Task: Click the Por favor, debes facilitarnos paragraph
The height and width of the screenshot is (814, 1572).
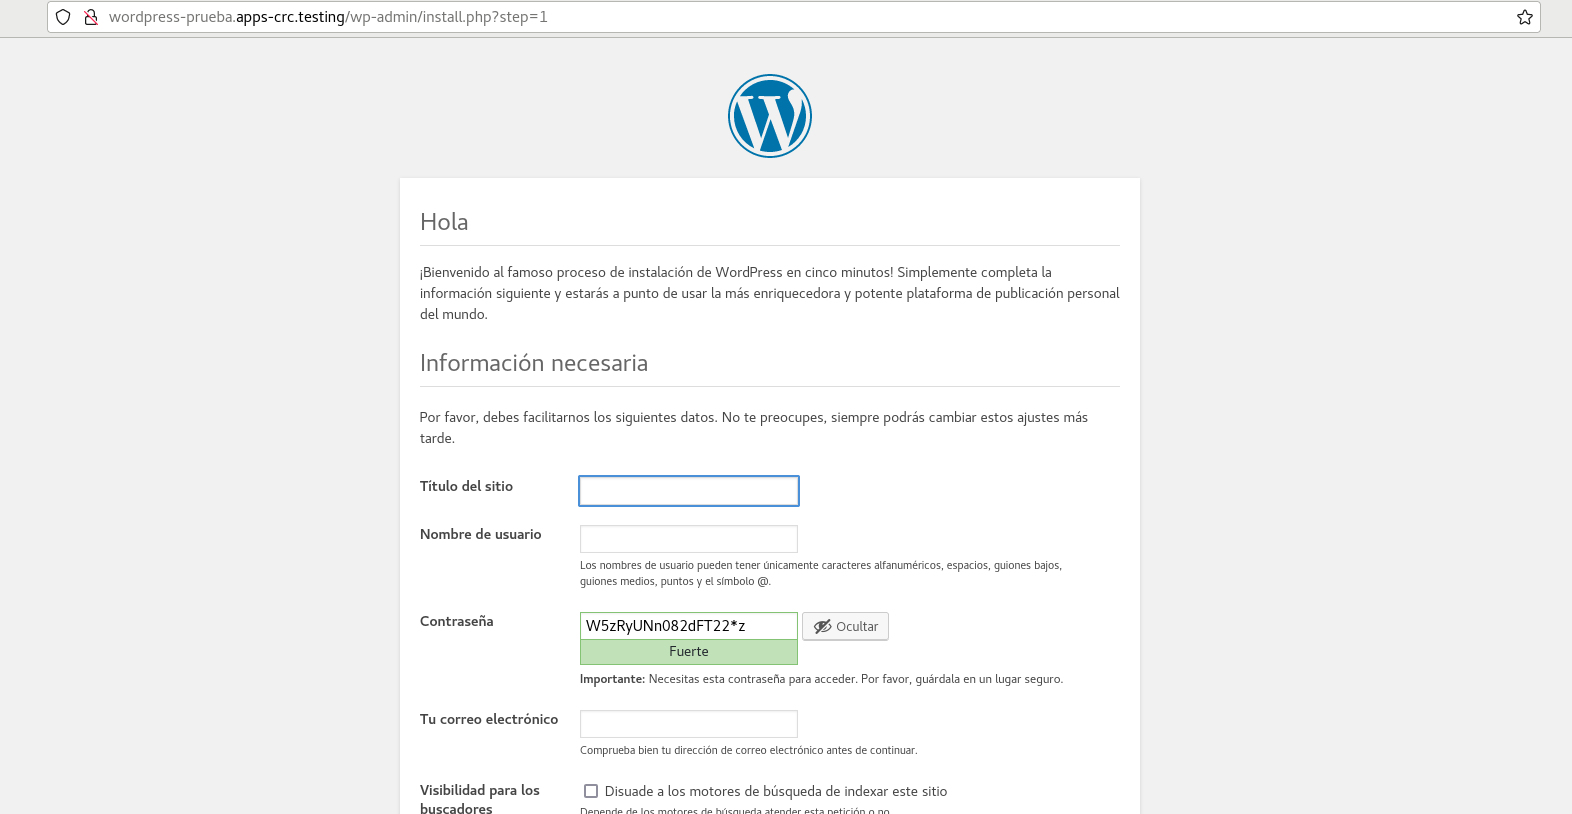Action: (754, 428)
